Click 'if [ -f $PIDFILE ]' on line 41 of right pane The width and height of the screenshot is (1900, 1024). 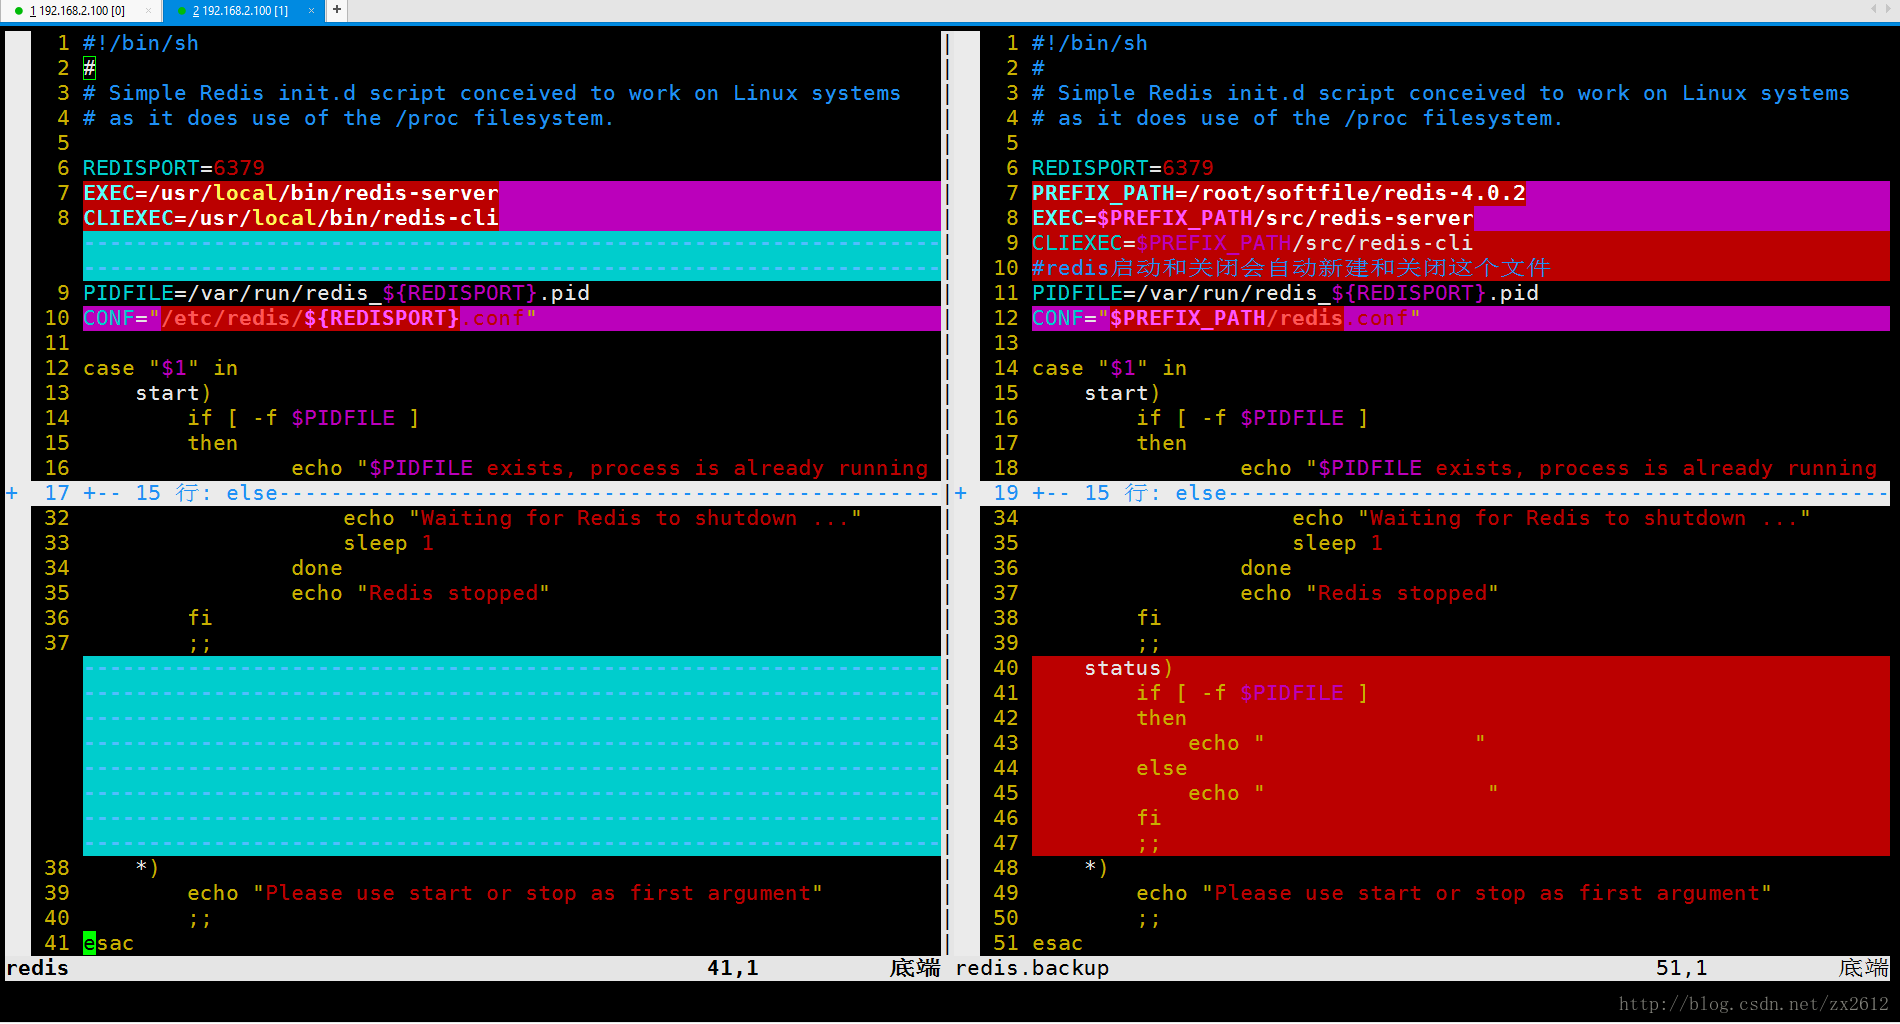(x=1253, y=693)
